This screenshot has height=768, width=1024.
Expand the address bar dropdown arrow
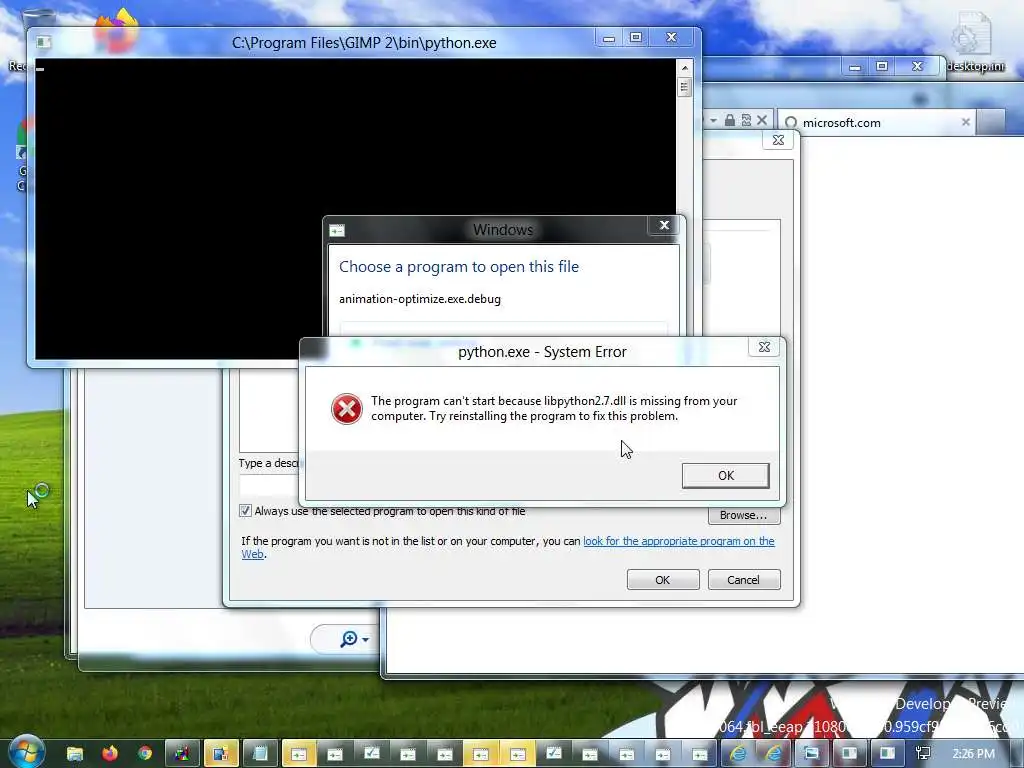tap(713, 120)
